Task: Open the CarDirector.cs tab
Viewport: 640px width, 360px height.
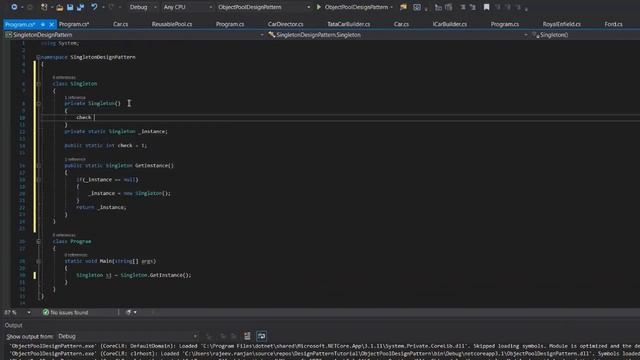Action: [x=285, y=24]
